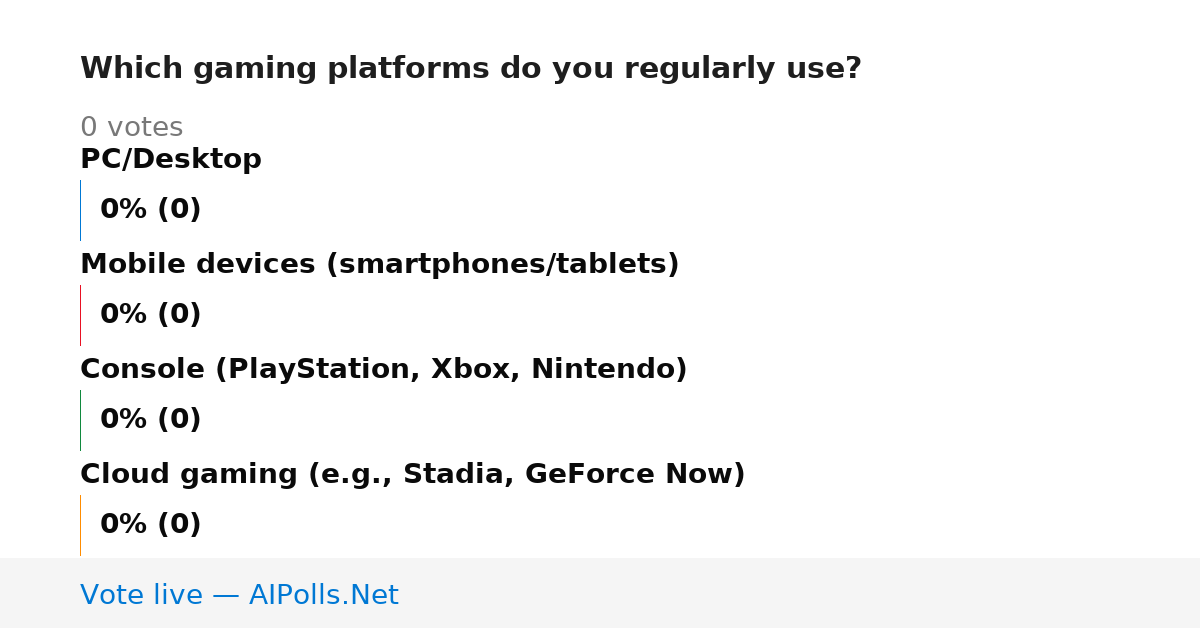Click the blue result bar for PC/Desktop

(x=80, y=210)
